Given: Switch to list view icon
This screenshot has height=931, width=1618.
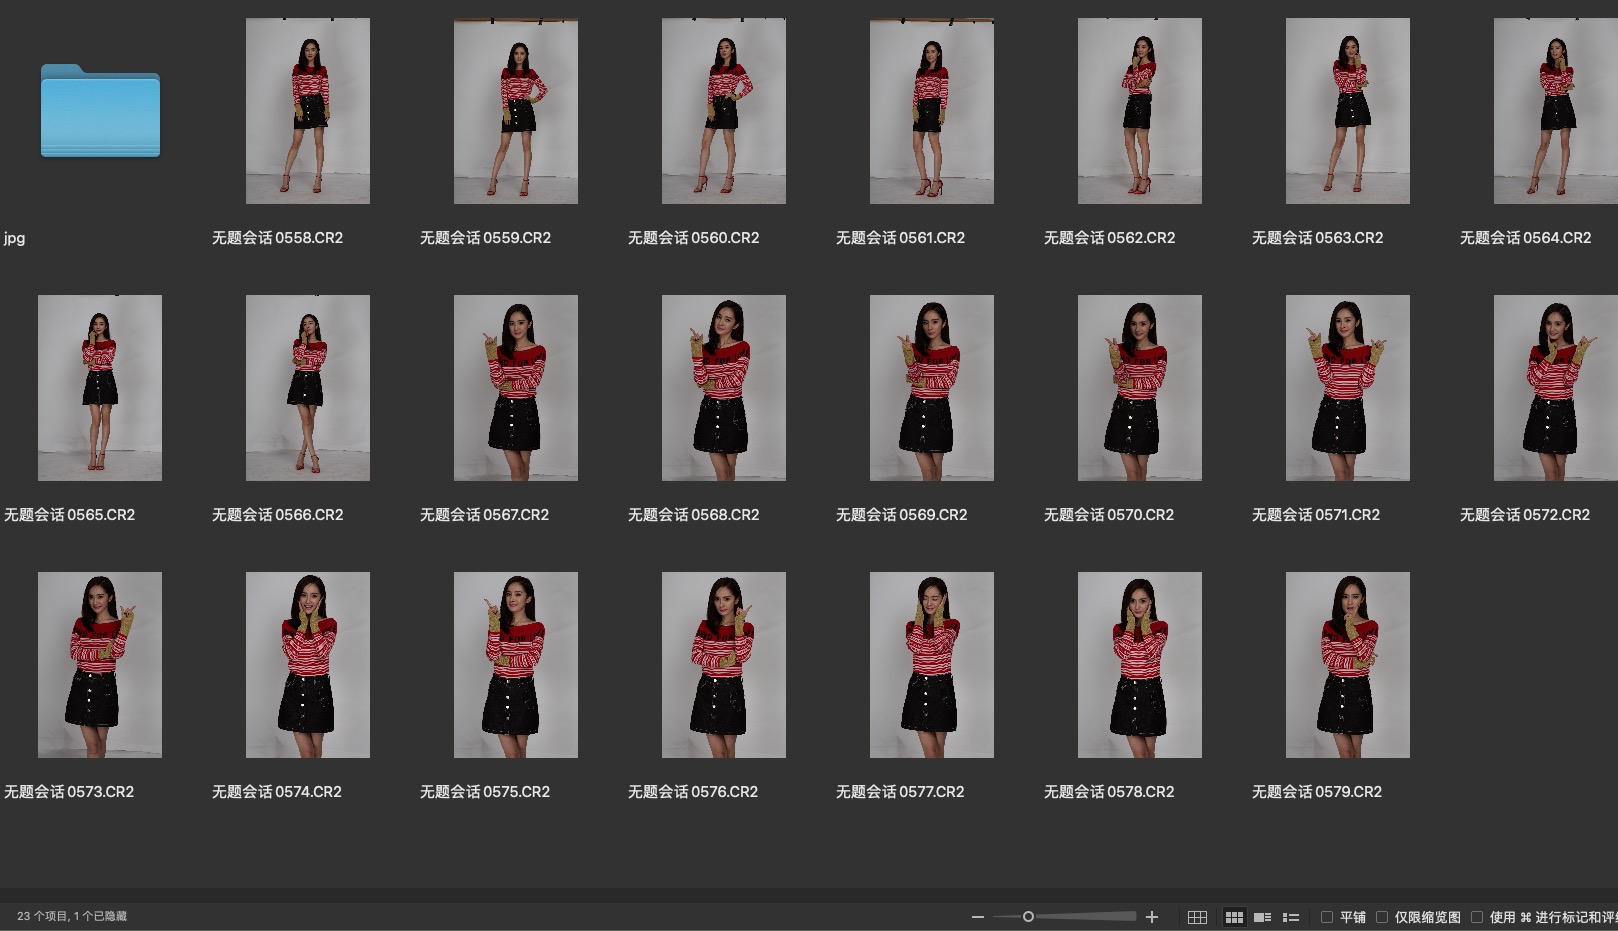Looking at the screenshot, I should point(1291,917).
